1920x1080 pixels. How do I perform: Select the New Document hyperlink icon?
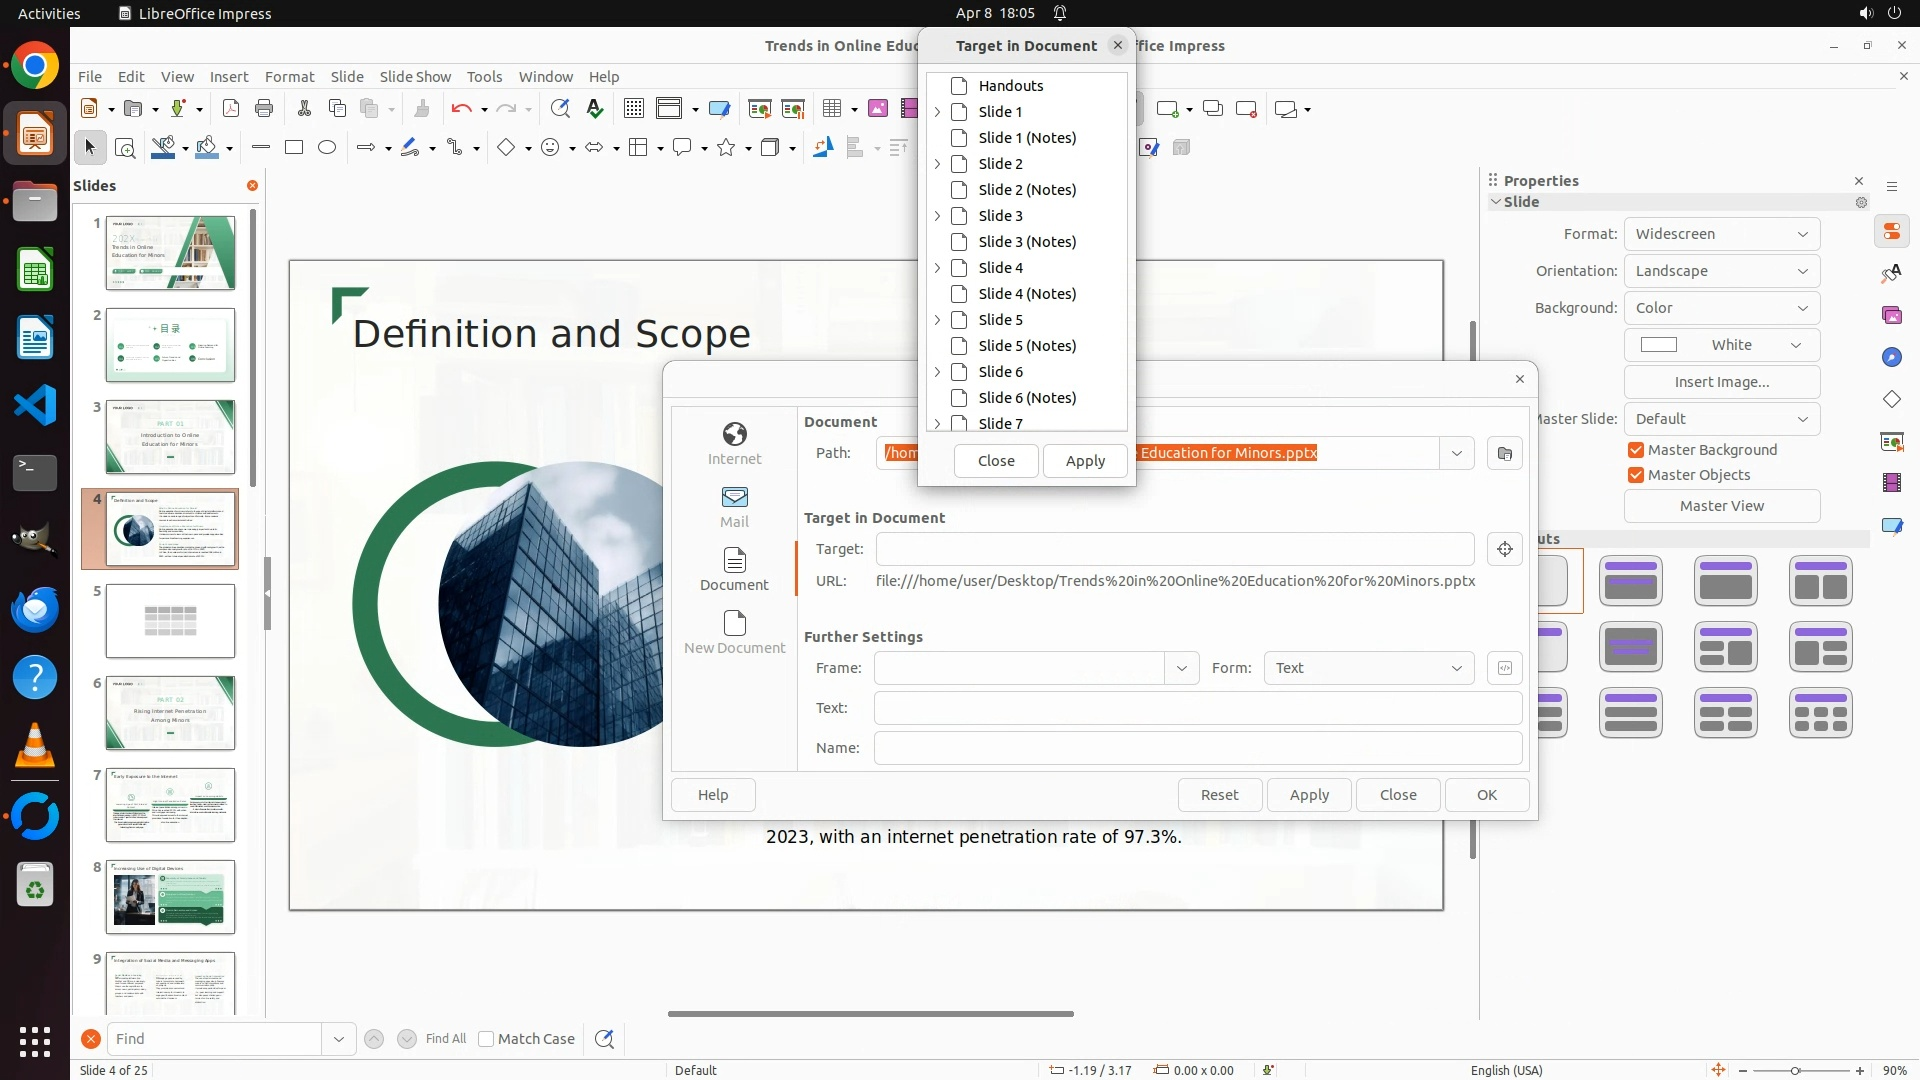(x=734, y=631)
